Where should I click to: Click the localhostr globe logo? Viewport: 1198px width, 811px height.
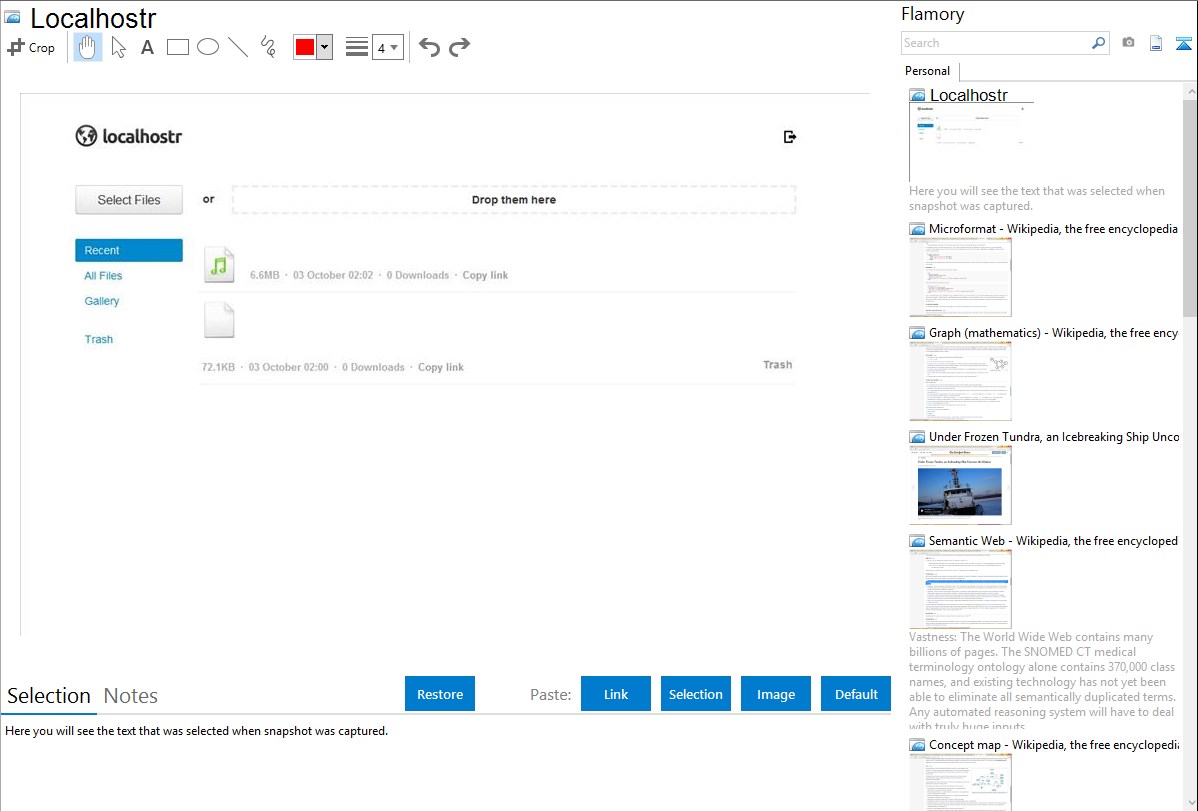[x=86, y=136]
